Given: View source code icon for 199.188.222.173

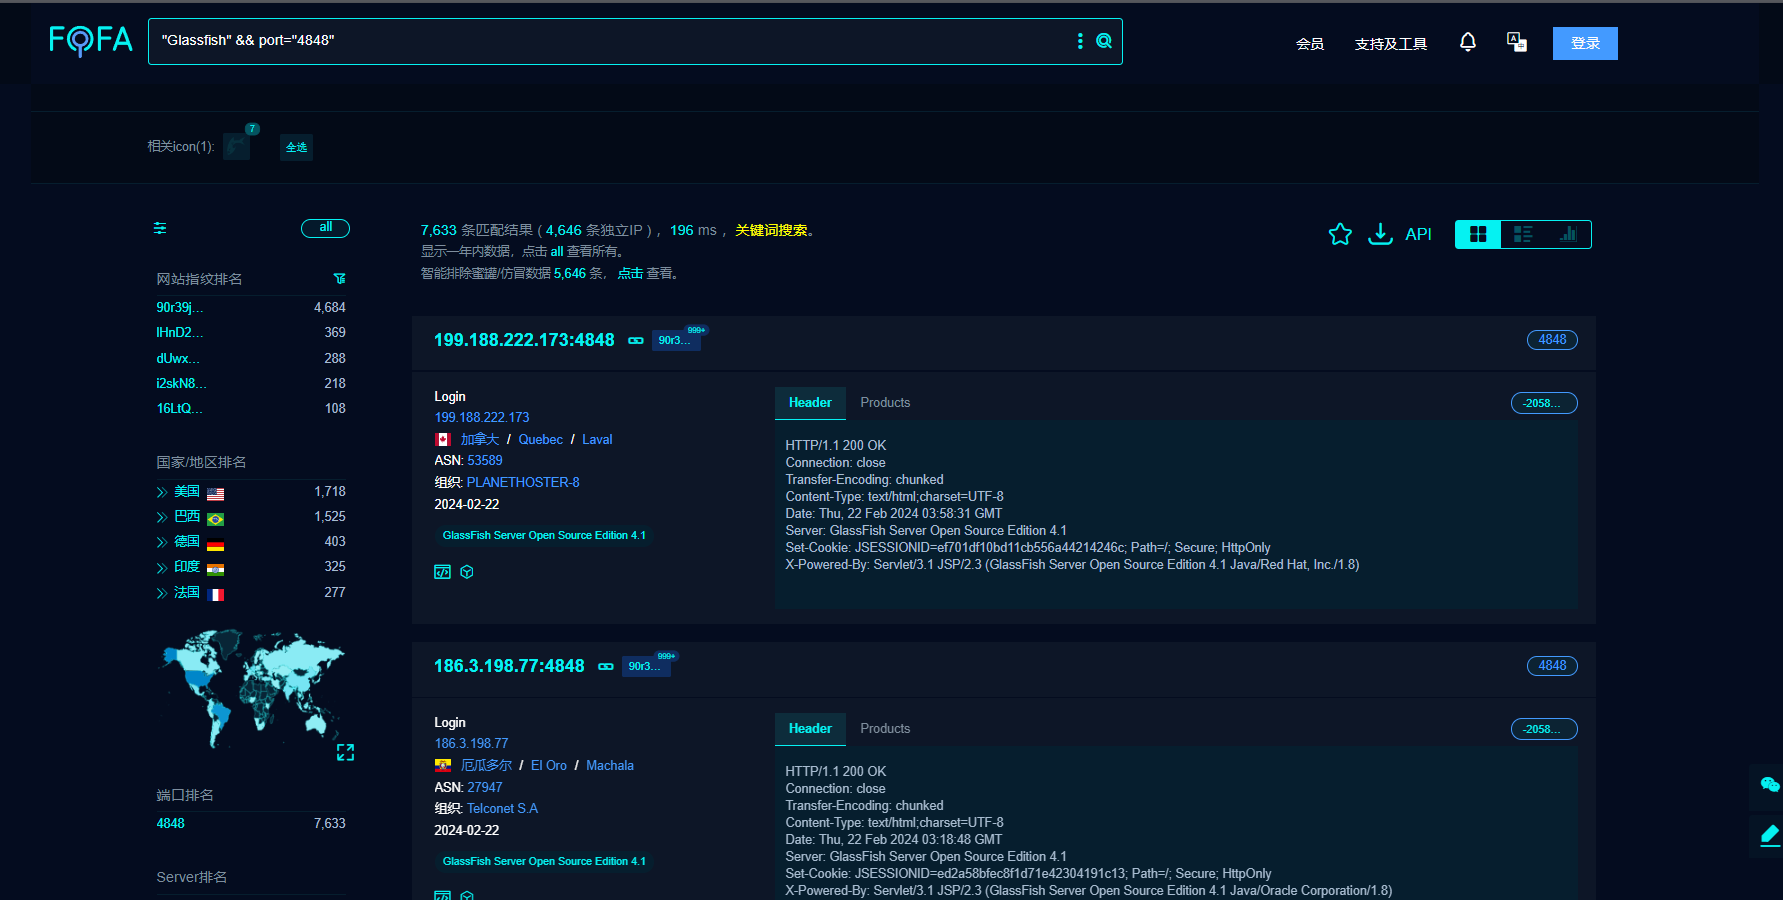Looking at the screenshot, I should [442, 572].
